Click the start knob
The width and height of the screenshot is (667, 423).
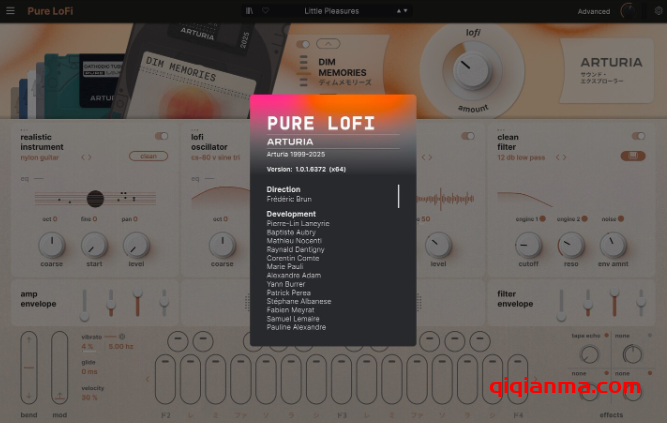click(x=94, y=246)
